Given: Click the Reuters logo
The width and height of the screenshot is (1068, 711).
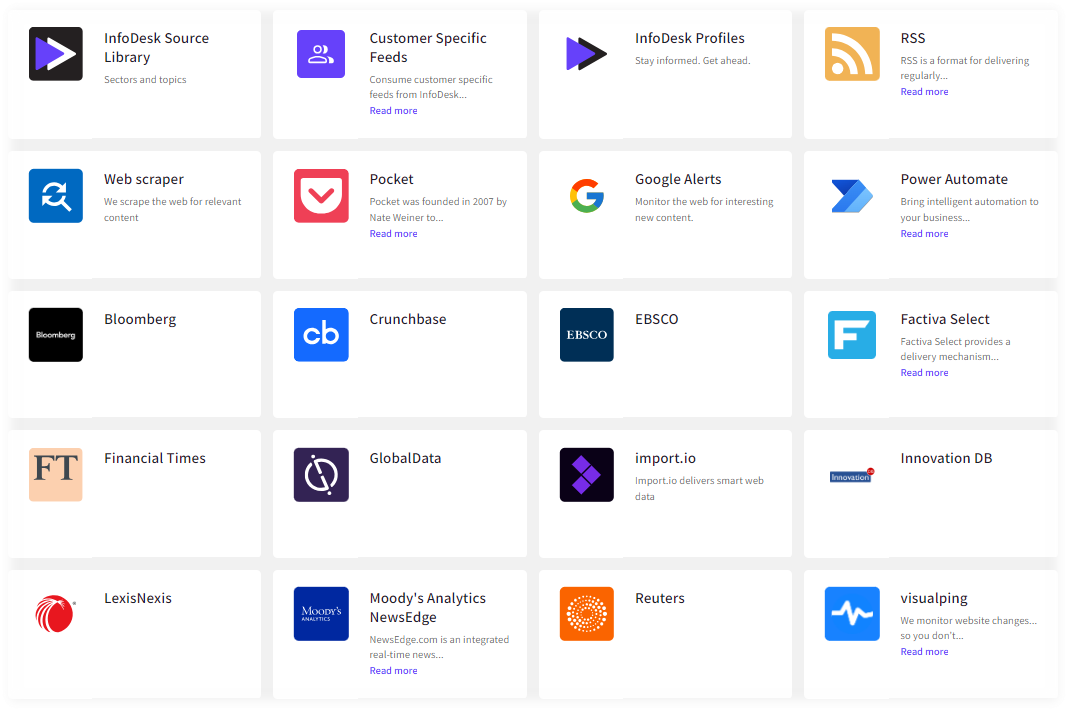Looking at the screenshot, I should point(586,614).
